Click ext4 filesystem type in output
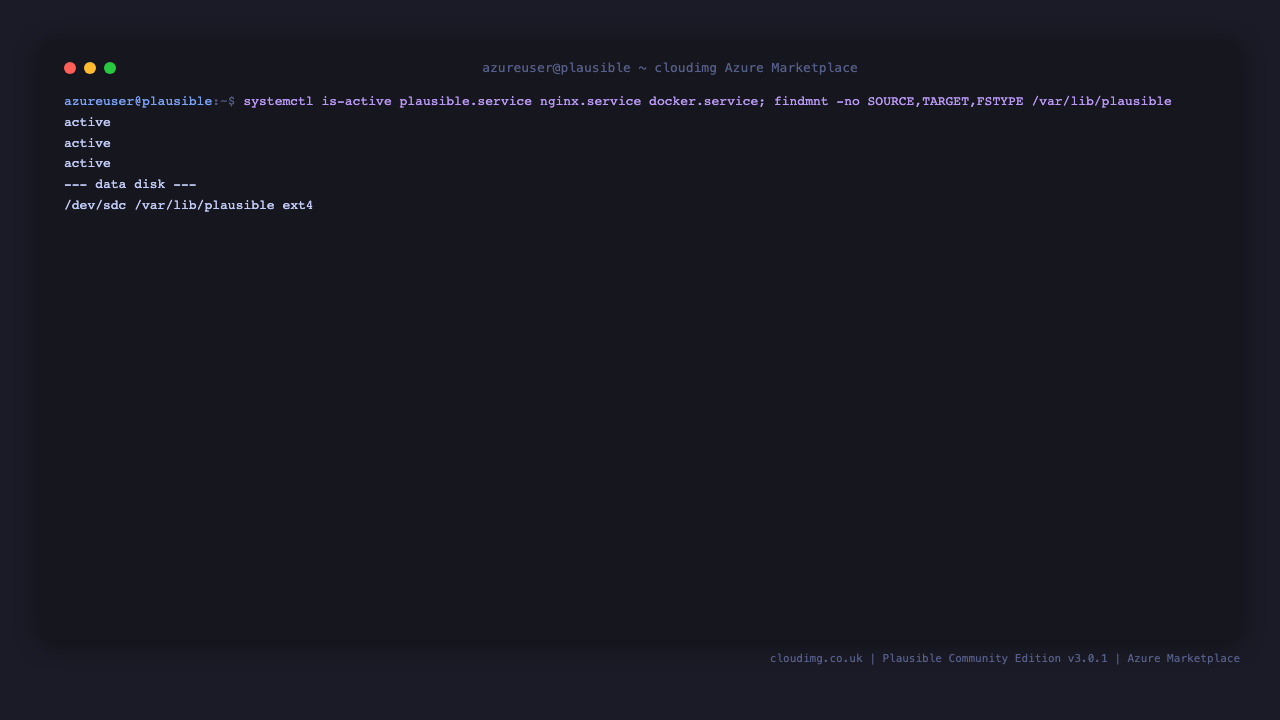Viewport: 1280px width, 720px height. point(297,205)
